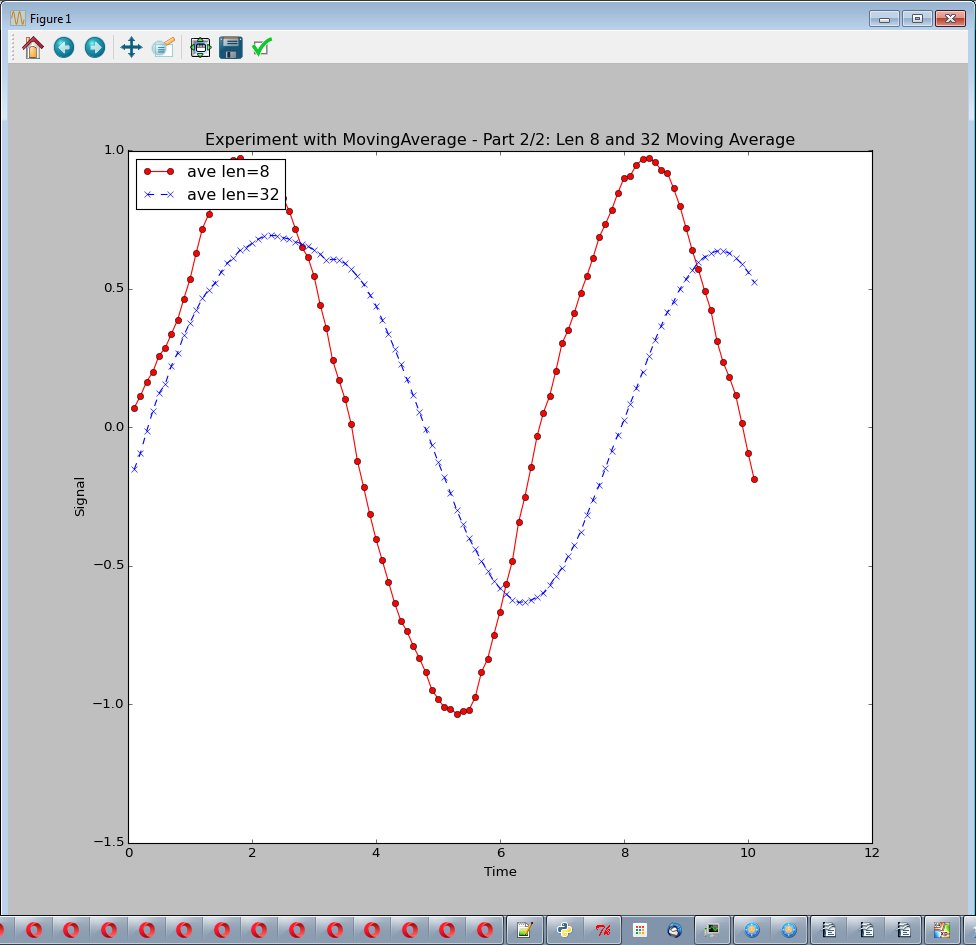Reset the plot to original view with Home
This screenshot has width=976, height=945.
pyautogui.click(x=32, y=47)
